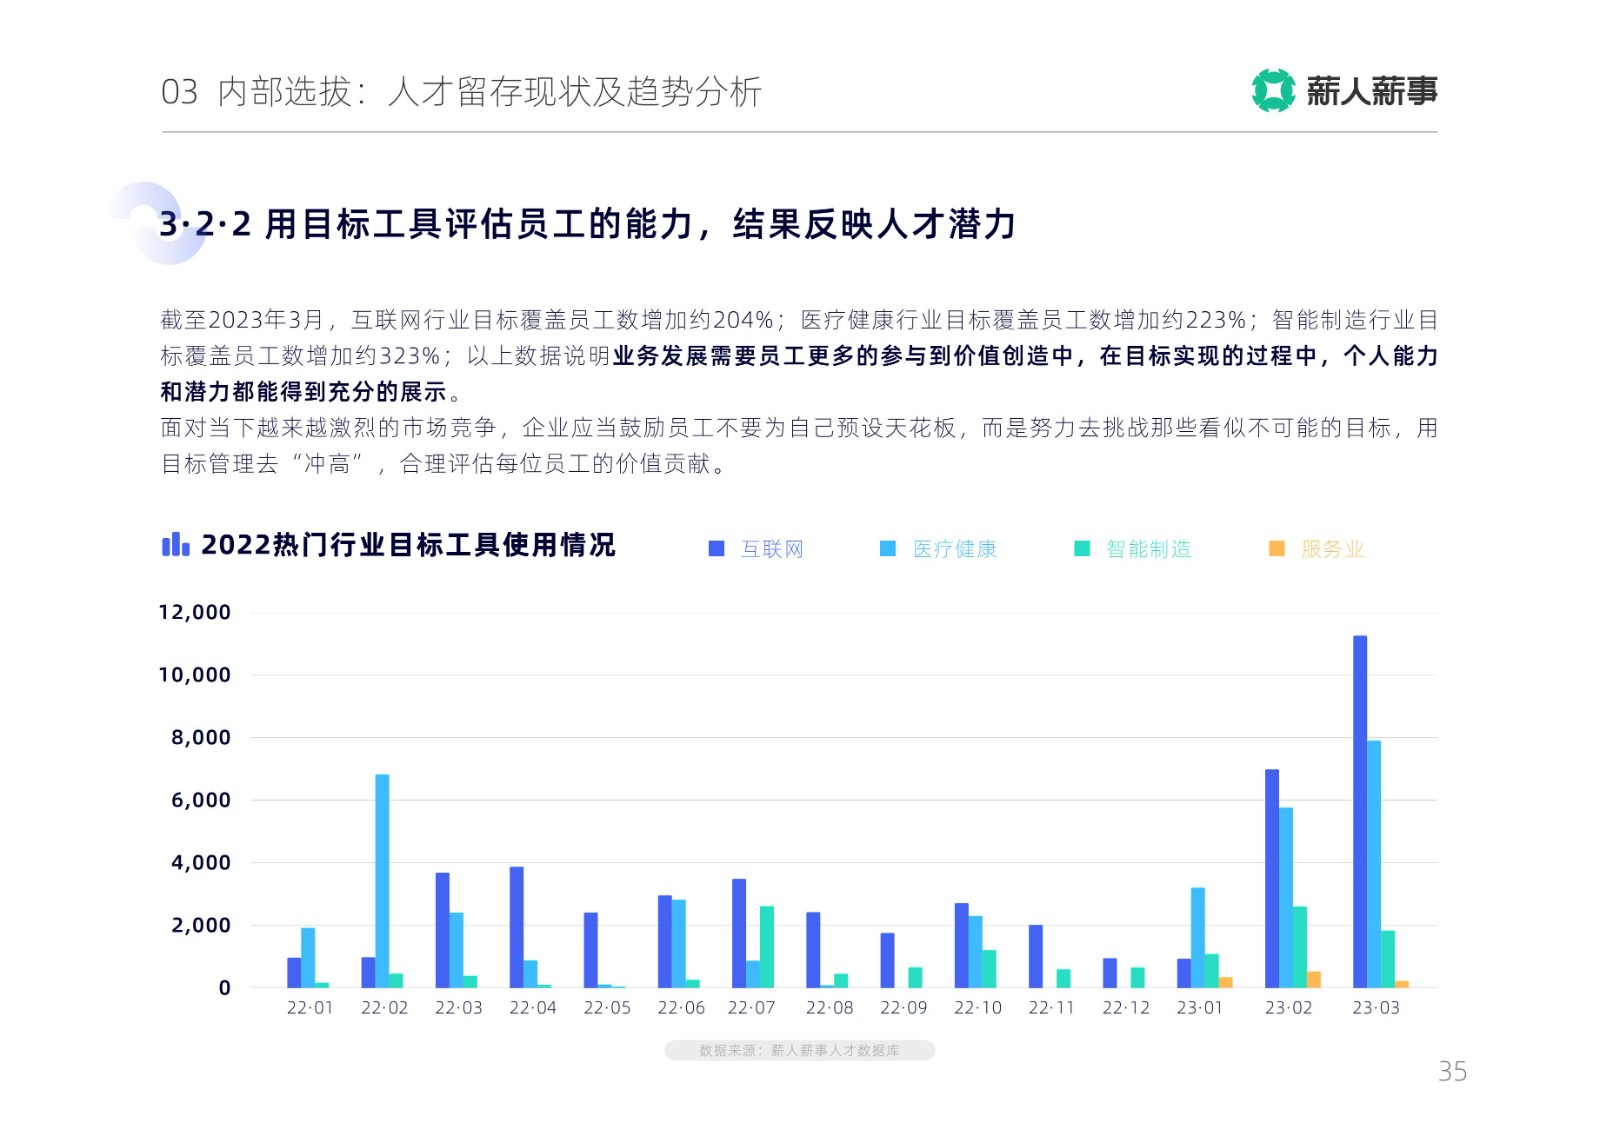The width and height of the screenshot is (1600, 1136).
Task: Click the 服务业 orange legend swatch
Action: [1276, 549]
